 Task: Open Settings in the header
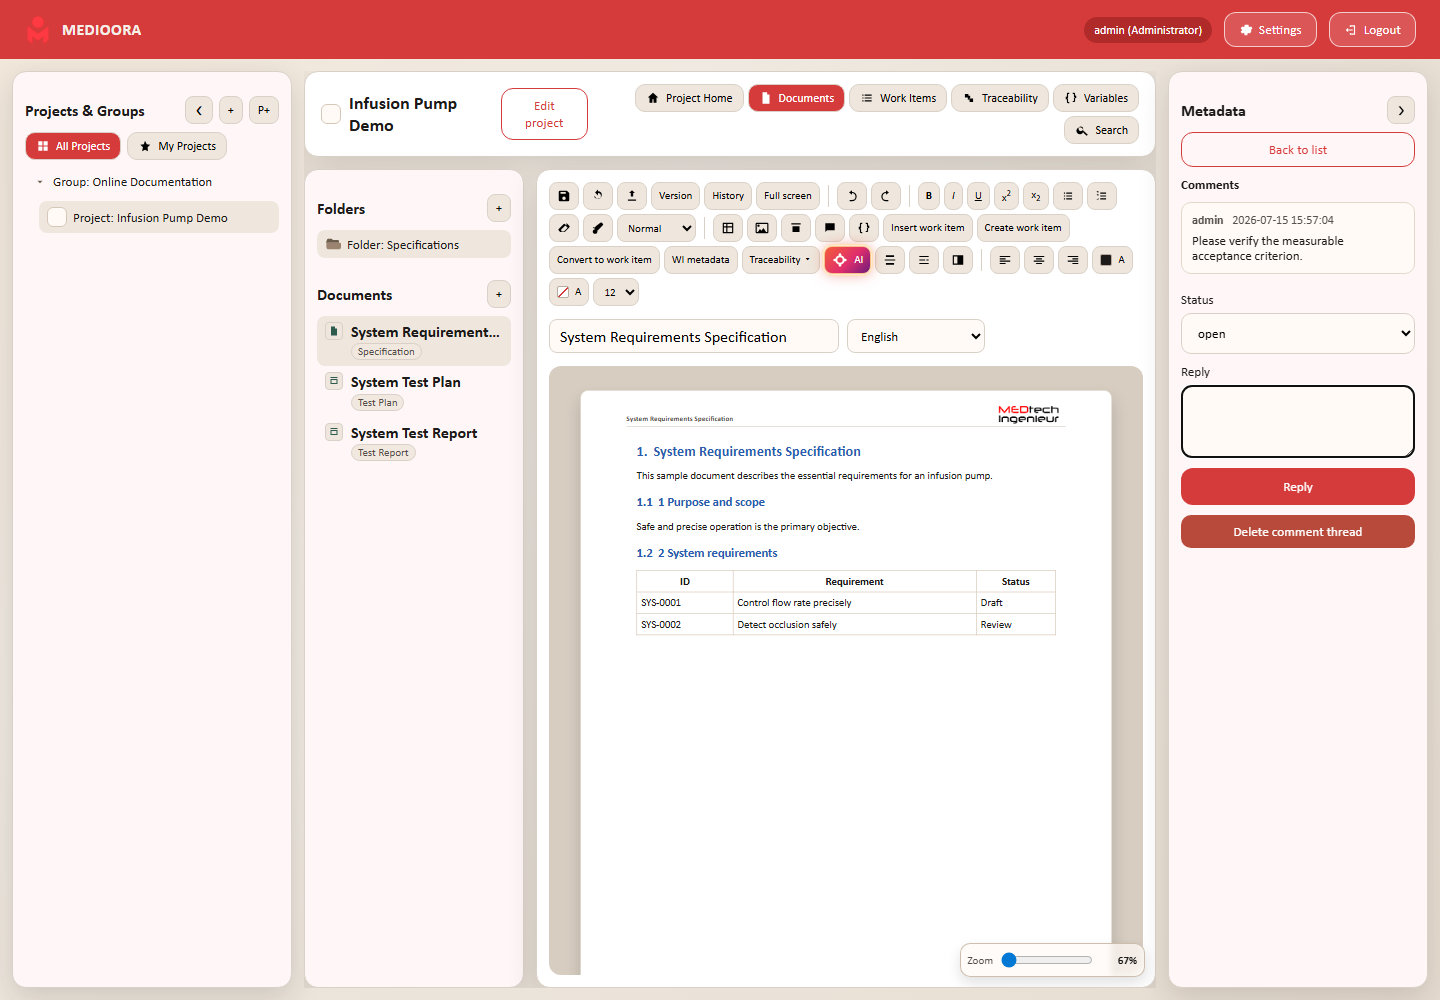tap(1270, 30)
